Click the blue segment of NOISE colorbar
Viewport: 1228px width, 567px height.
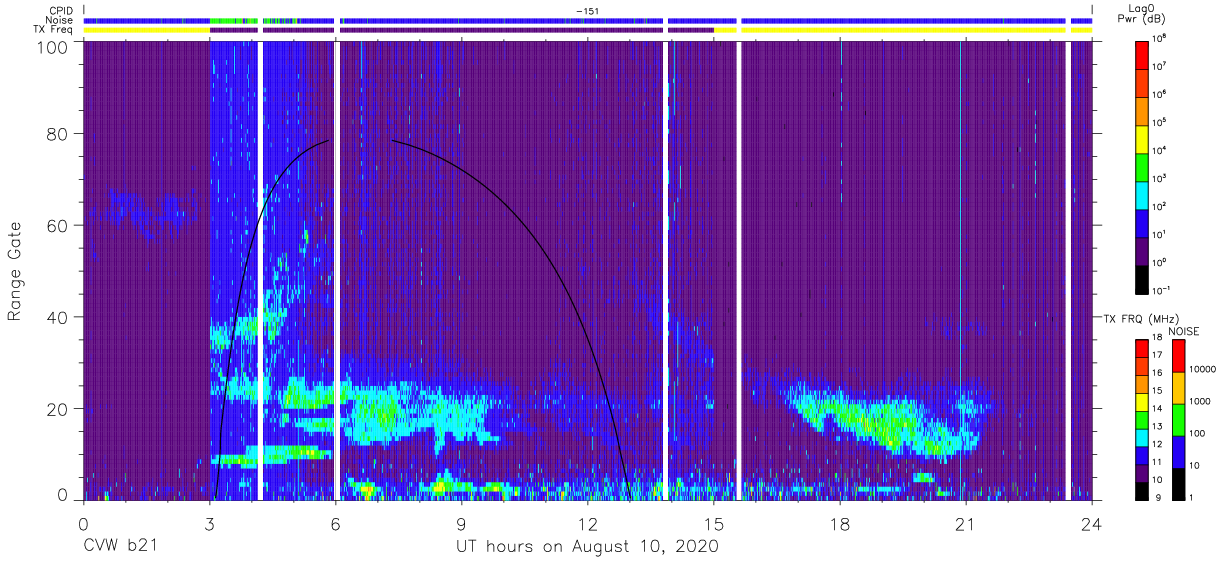pyautogui.click(x=1179, y=451)
